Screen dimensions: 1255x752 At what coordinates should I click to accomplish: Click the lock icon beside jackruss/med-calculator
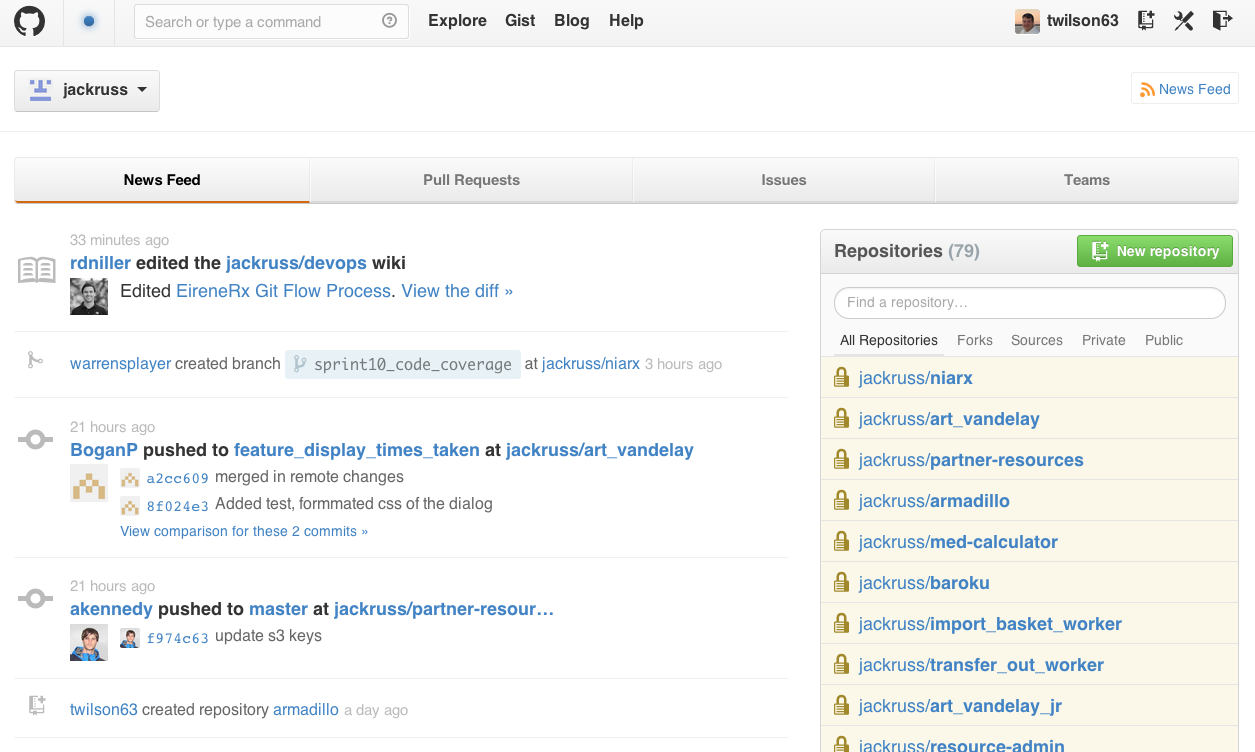(x=842, y=542)
